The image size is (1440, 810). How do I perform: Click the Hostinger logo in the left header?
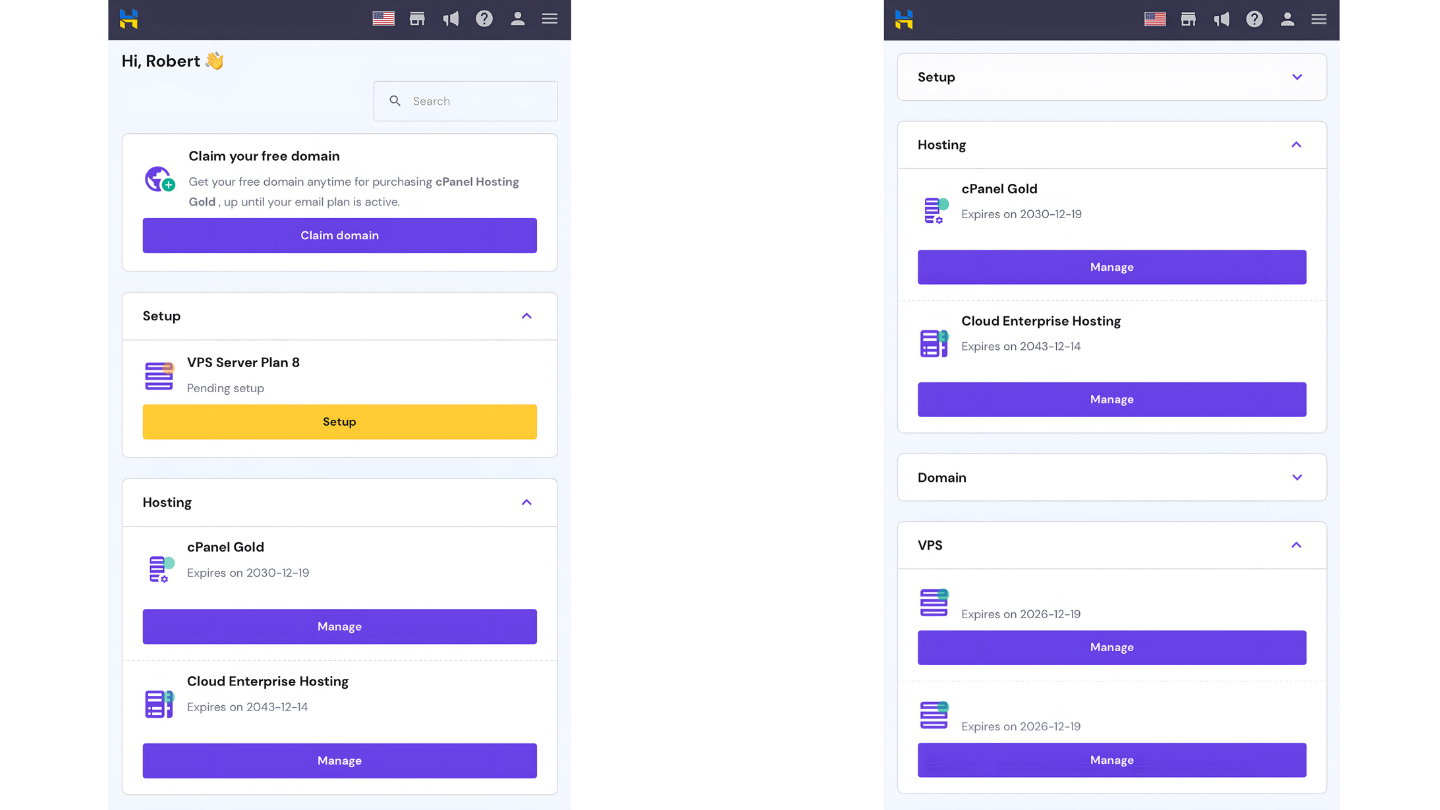129,19
